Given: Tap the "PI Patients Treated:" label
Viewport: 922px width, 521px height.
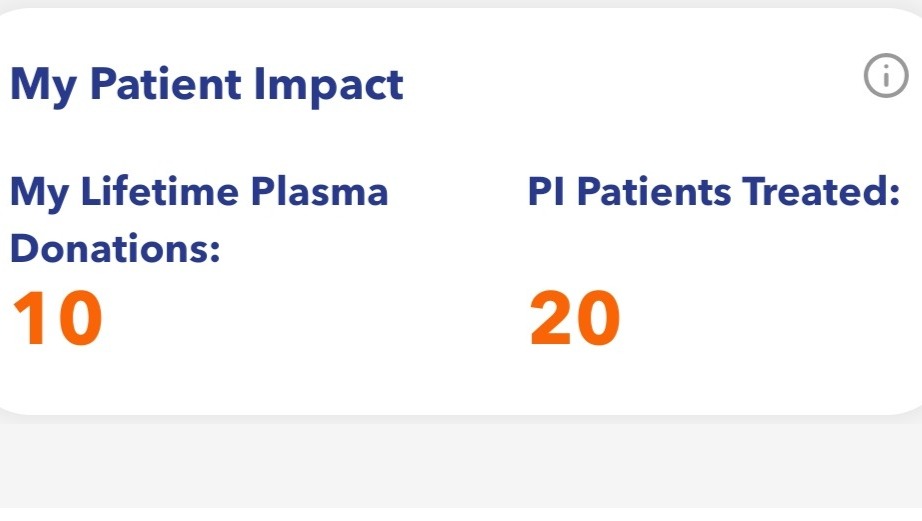Looking at the screenshot, I should [x=708, y=190].
